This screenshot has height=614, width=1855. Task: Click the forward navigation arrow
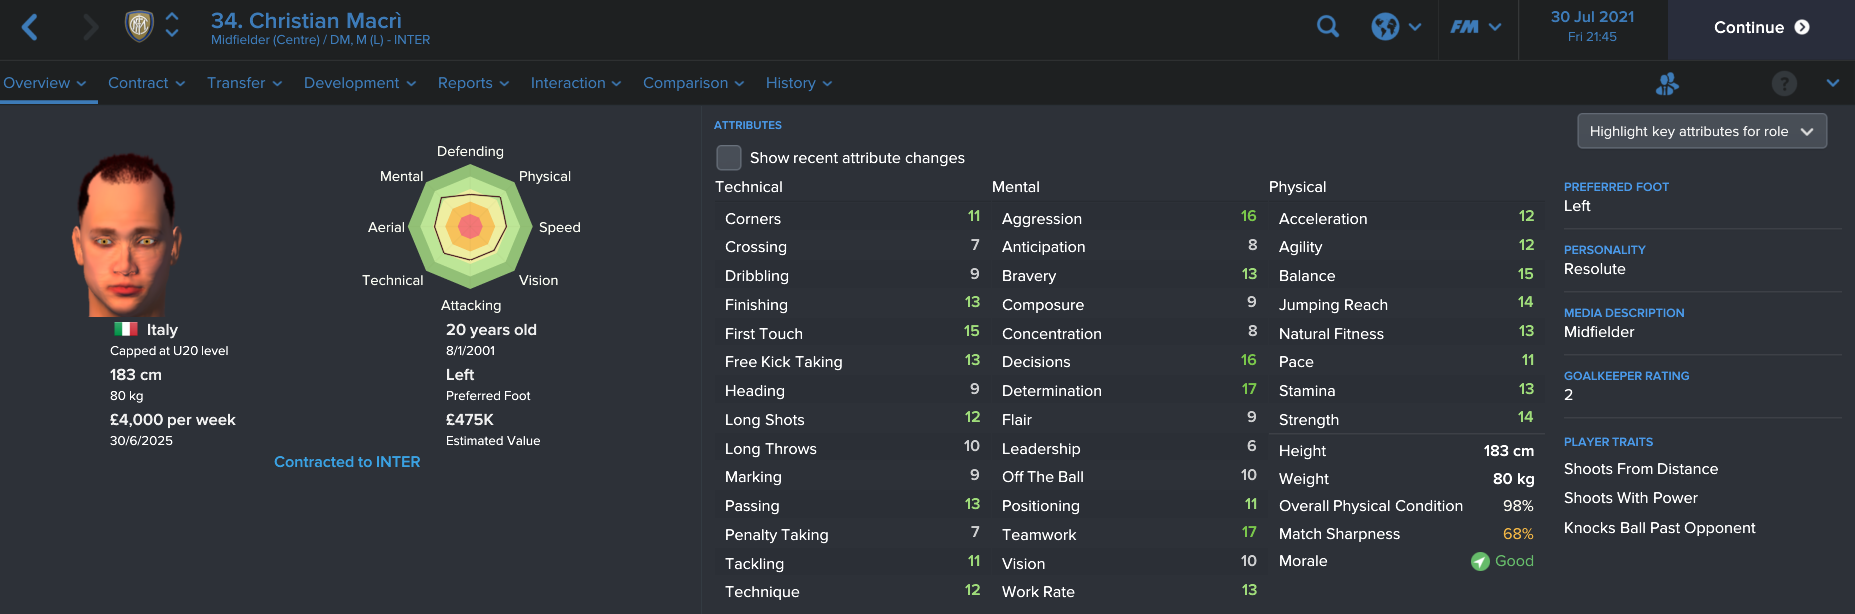click(x=90, y=27)
